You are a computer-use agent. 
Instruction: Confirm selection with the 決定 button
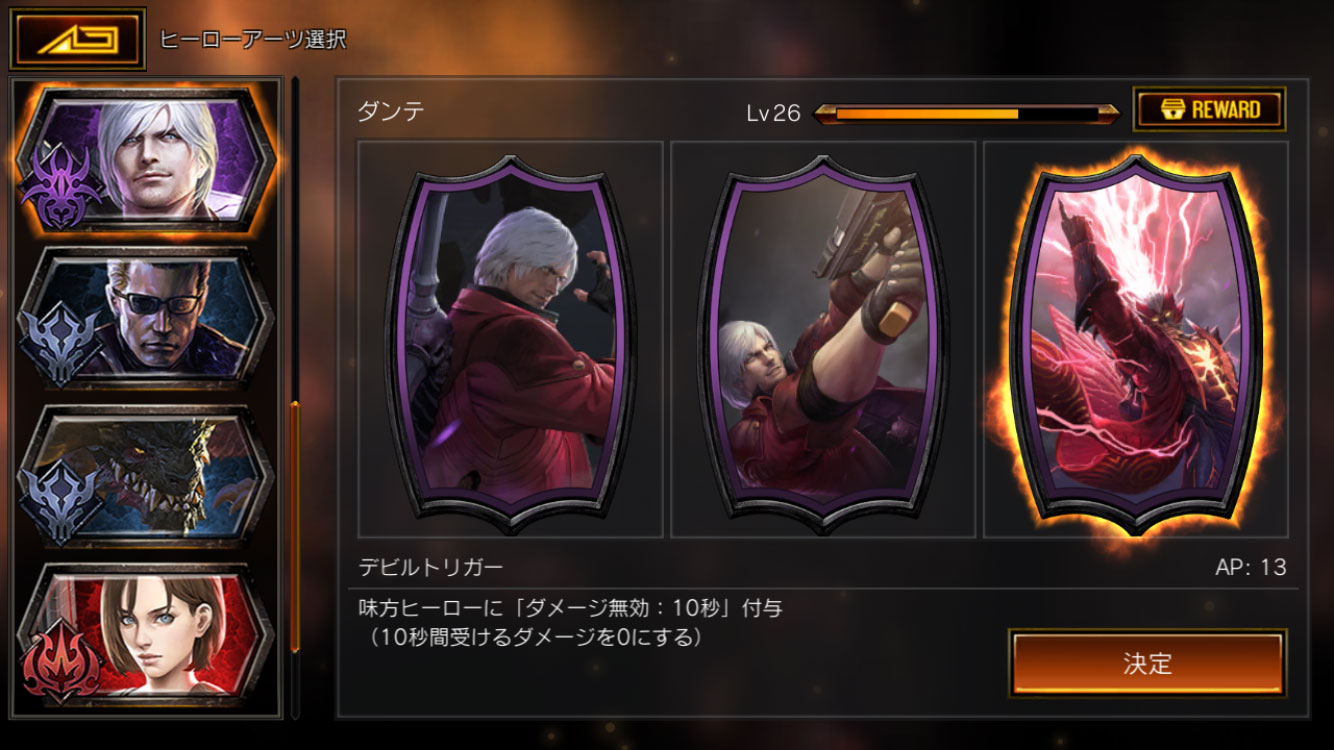[x=1147, y=663]
